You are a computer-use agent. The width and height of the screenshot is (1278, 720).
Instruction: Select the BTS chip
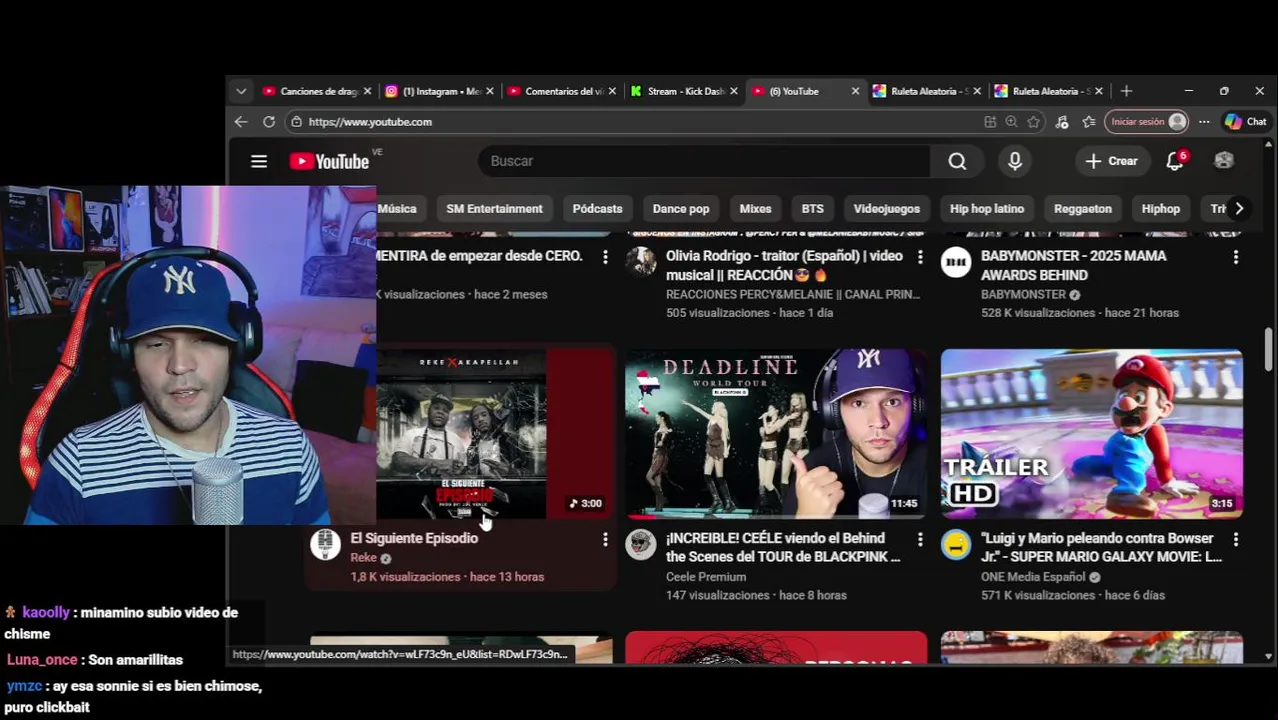click(813, 209)
